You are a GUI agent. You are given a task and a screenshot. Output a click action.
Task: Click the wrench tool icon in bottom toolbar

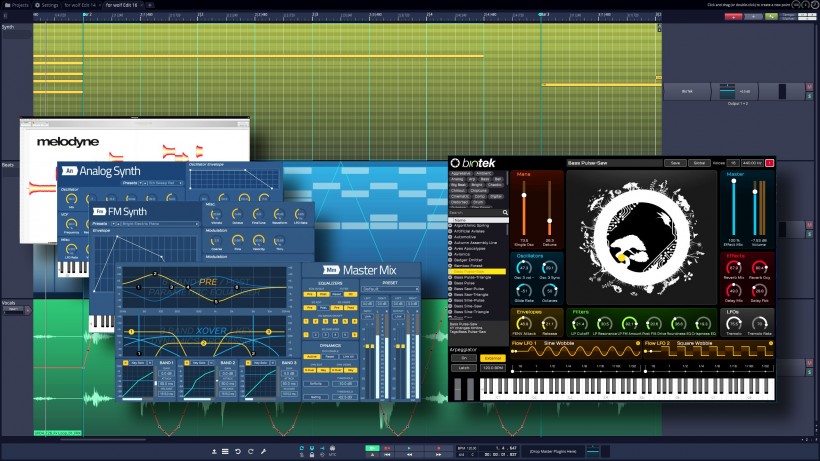coord(264,451)
